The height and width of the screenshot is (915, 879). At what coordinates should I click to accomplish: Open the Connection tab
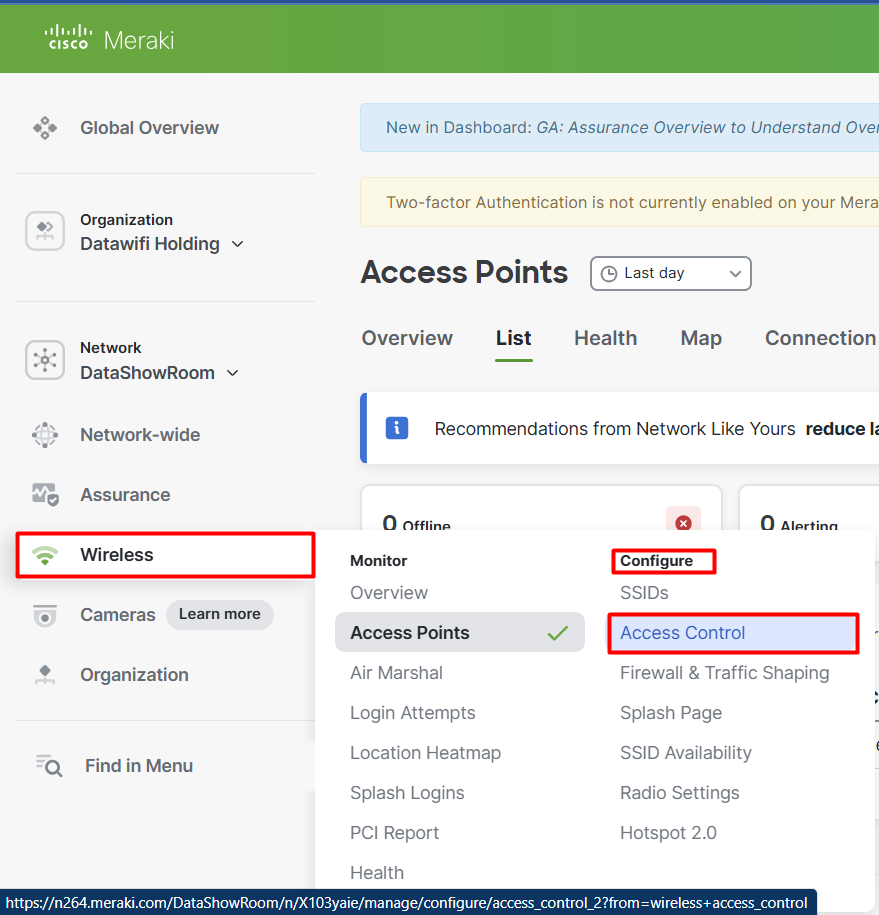tap(821, 338)
